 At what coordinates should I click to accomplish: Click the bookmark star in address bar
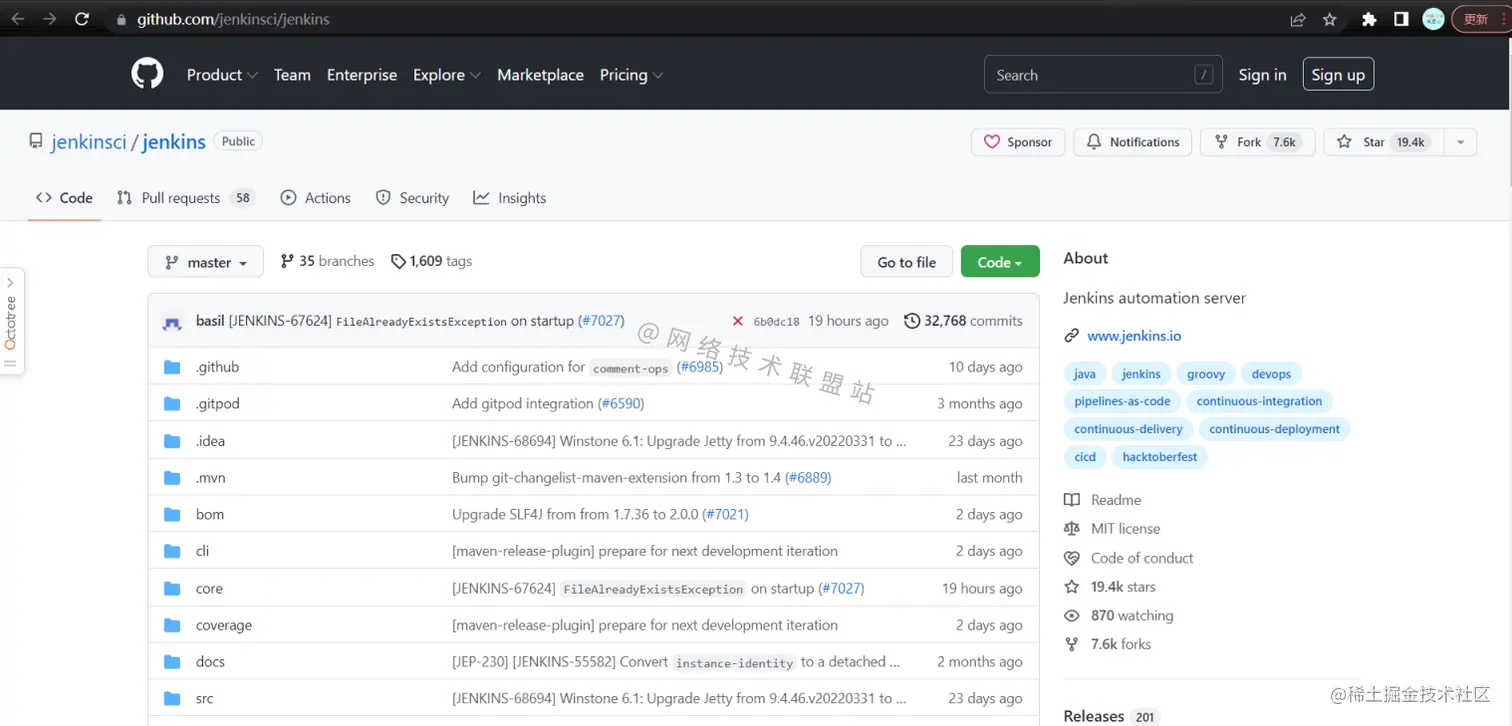(x=1329, y=19)
